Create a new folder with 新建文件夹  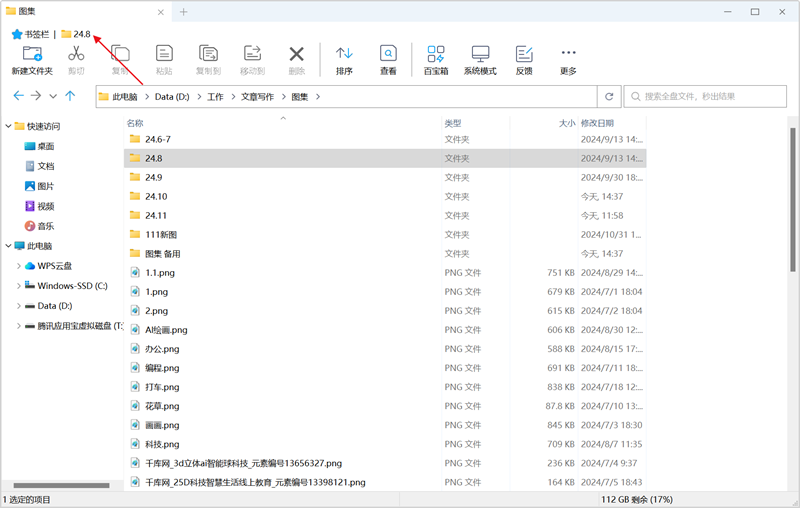[32, 60]
